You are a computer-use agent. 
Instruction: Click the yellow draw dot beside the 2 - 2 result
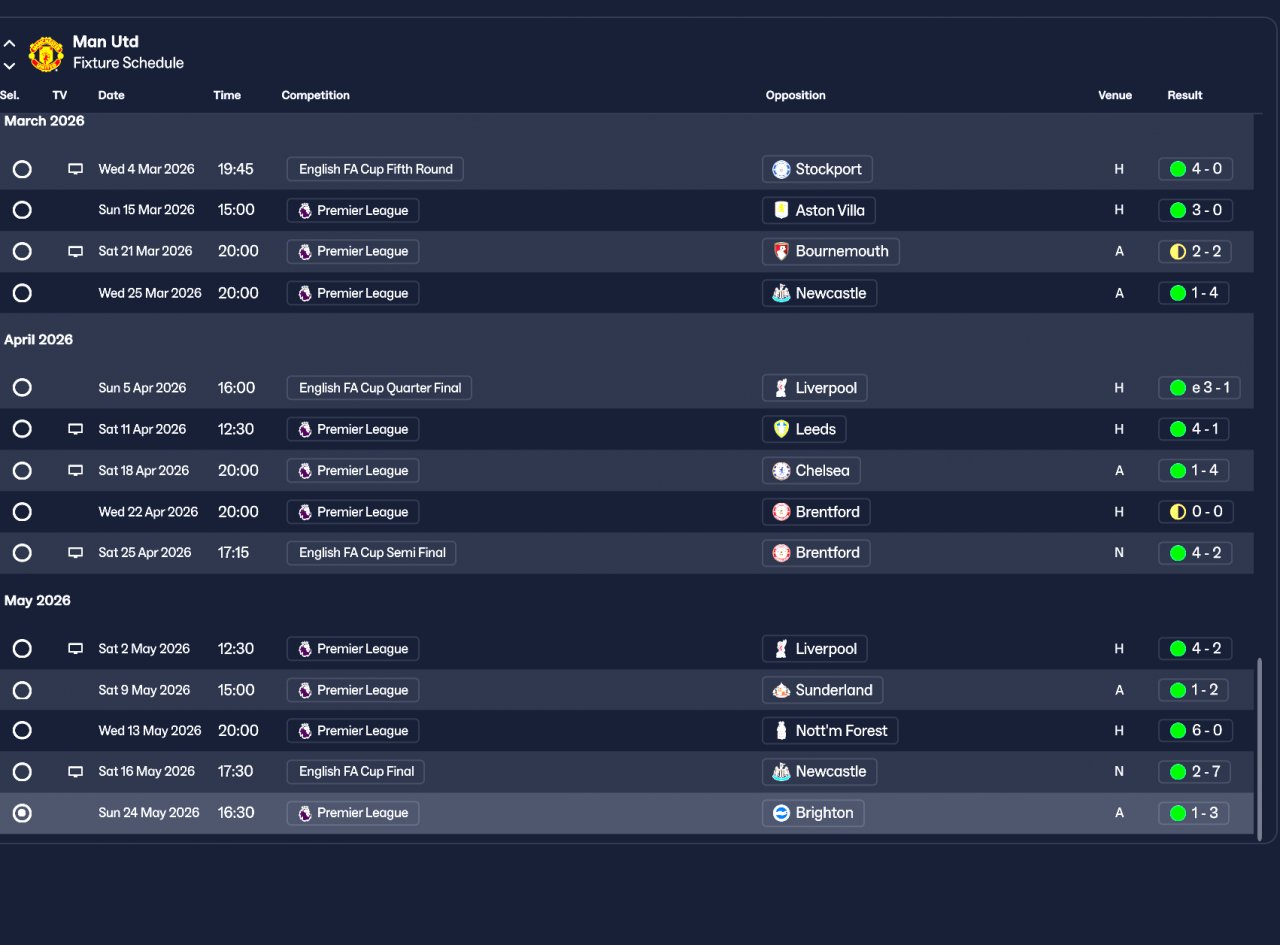1178,251
